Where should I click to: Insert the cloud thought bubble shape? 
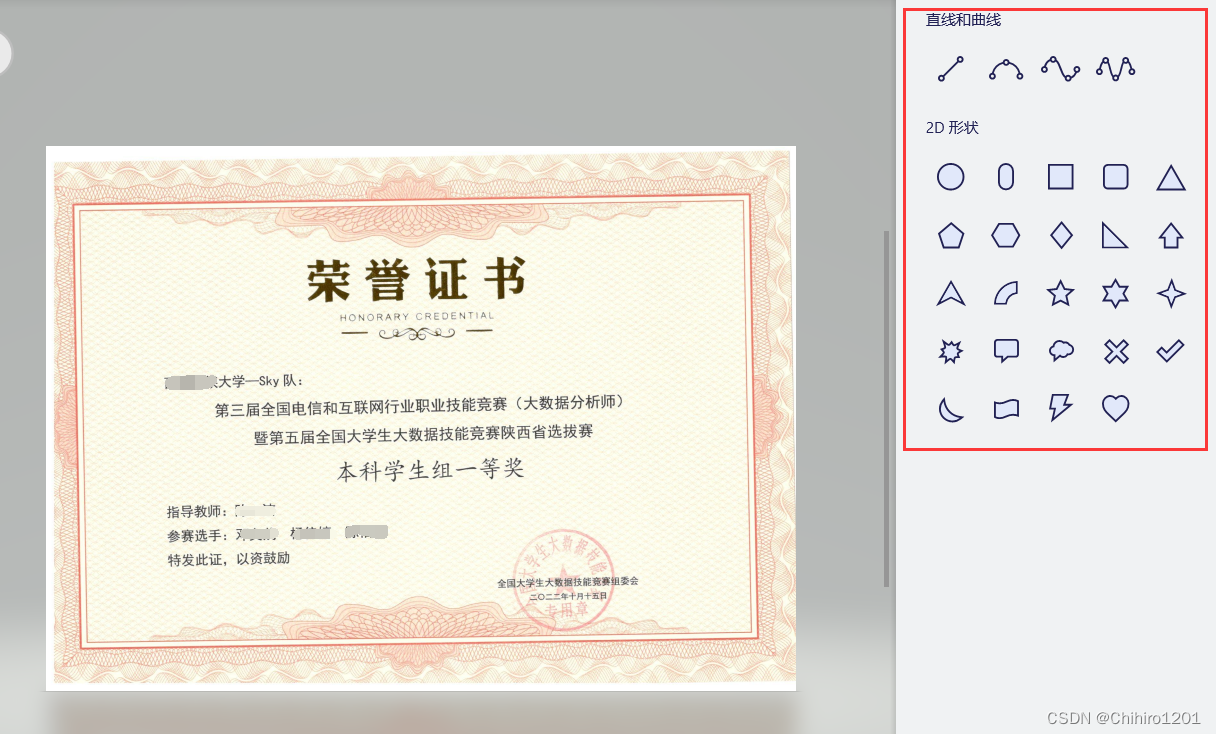pos(1061,351)
